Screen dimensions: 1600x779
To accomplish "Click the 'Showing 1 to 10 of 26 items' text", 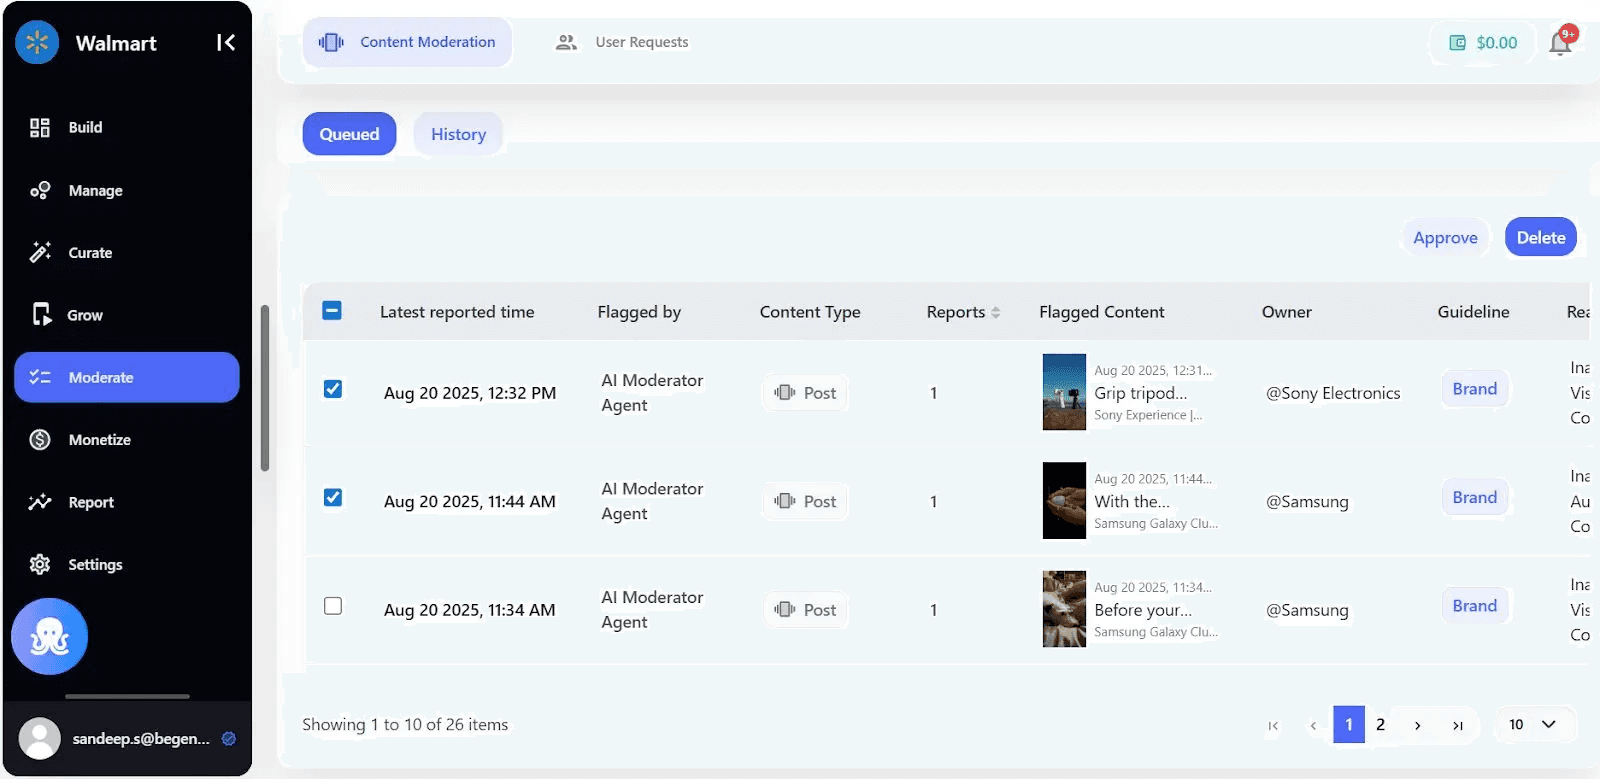I will pos(405,725).
